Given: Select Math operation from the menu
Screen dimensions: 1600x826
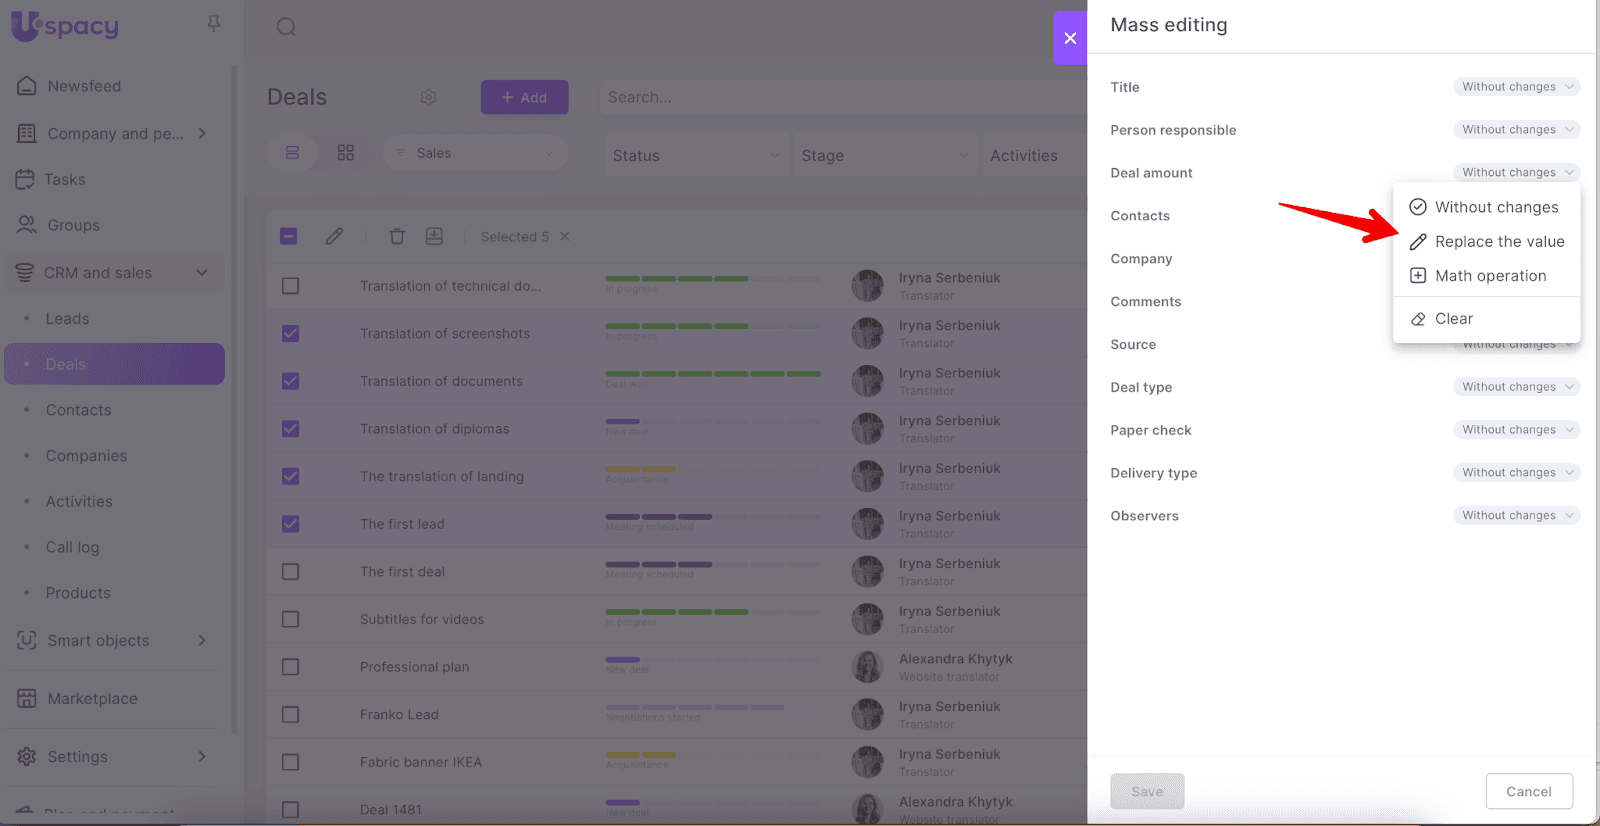Looking at the screenshot, I should tap(1489, 276).
